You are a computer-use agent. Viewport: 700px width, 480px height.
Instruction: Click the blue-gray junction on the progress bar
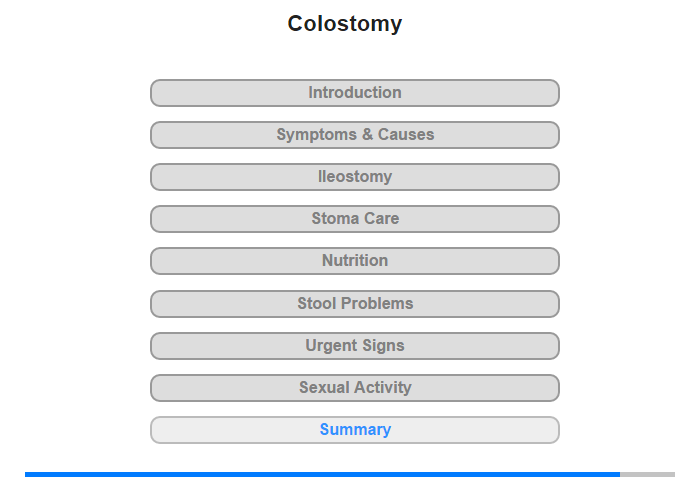pyautogui.click(x=620, y=474)
